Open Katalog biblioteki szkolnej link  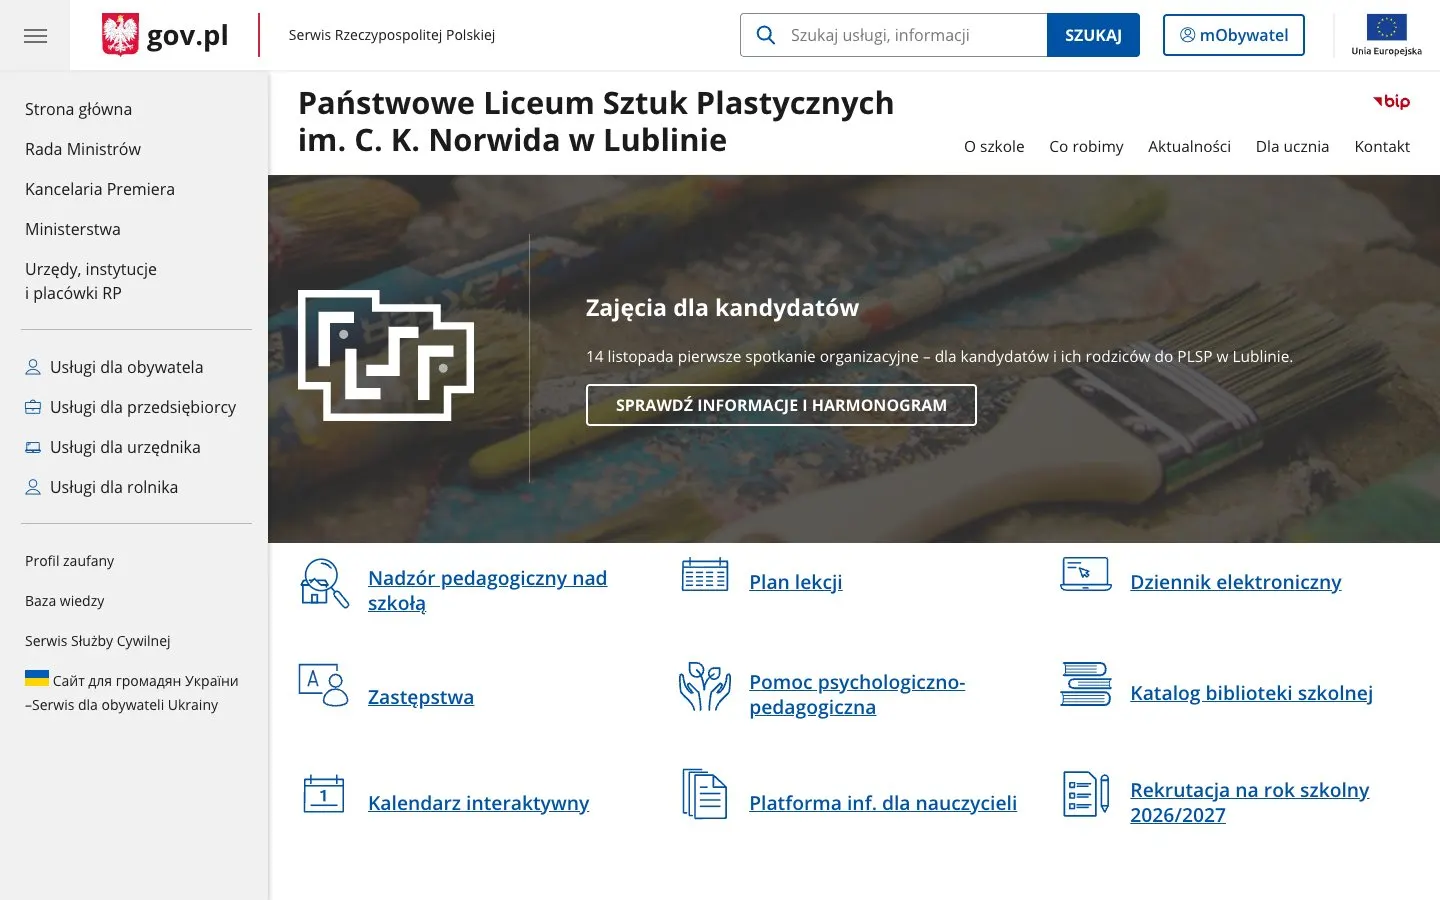(1251, 693)
